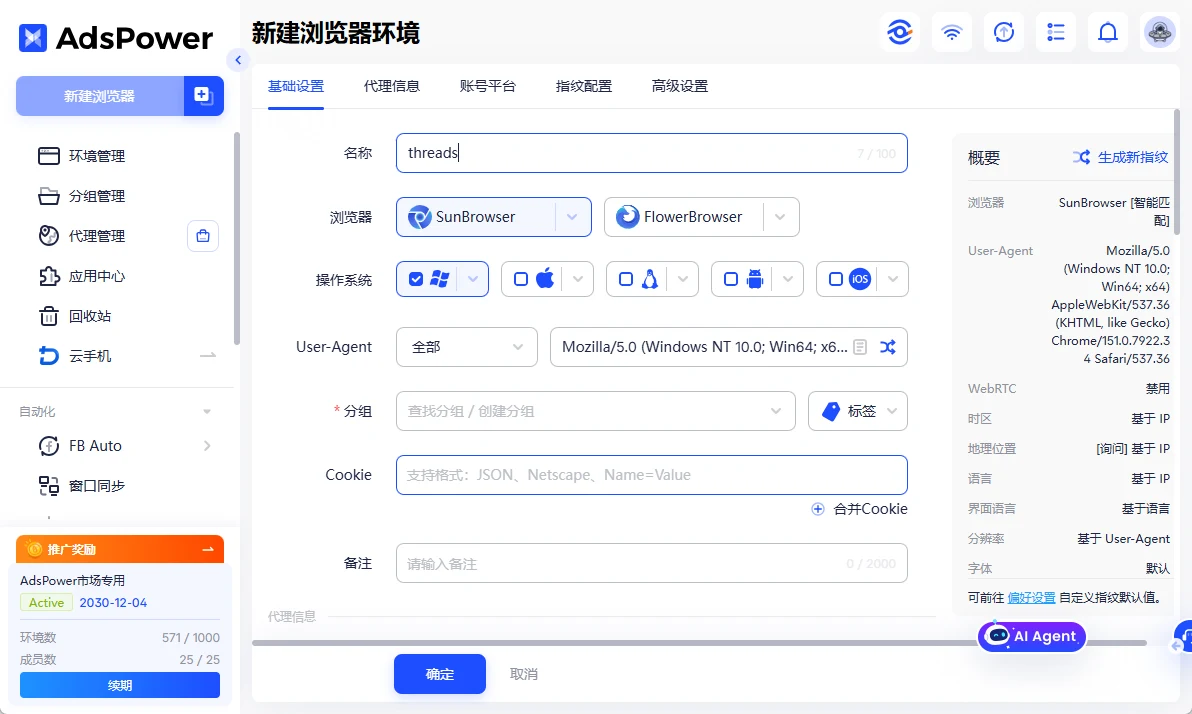Click 生成新指纹 in the summary panel
This screenshot has width=1192, height=714.
pos(1120,157)
